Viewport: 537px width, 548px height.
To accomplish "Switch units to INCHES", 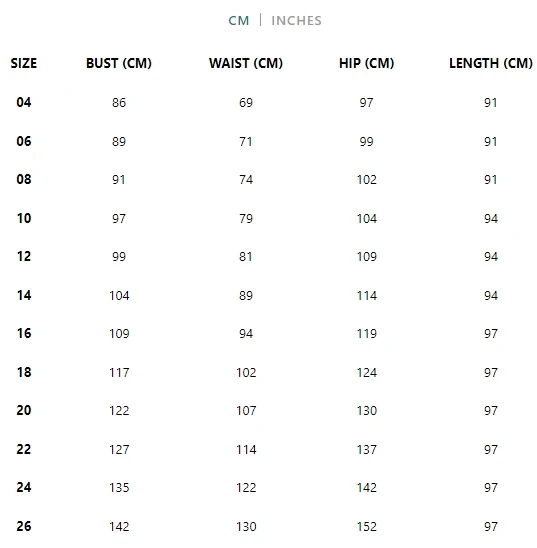I will click(x=296, y=21).
